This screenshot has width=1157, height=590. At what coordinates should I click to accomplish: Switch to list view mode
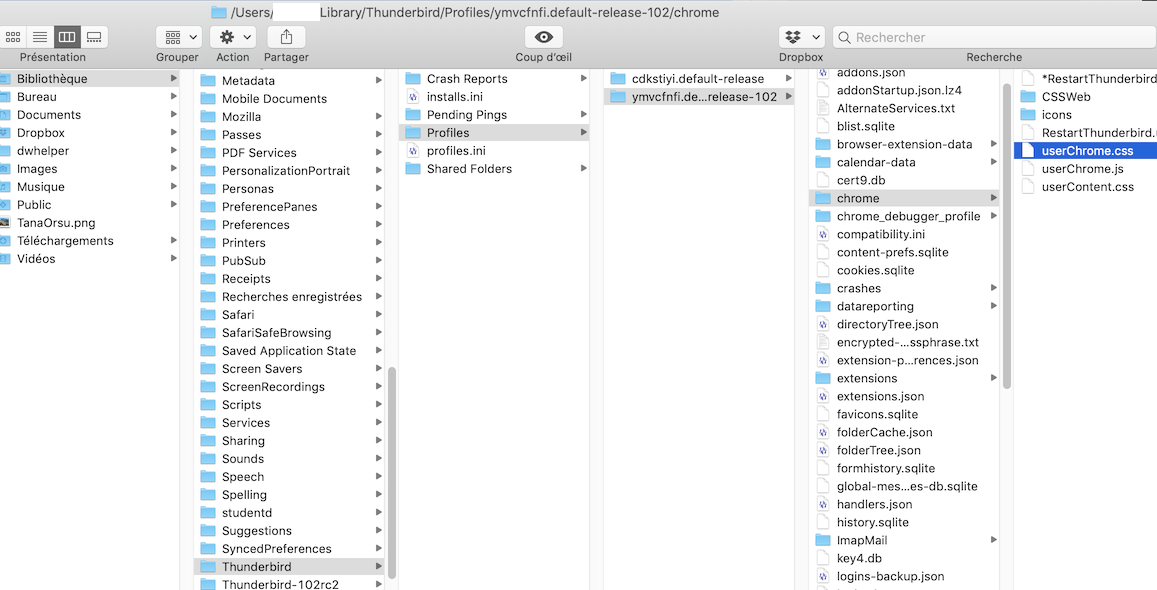pos(41,37)
